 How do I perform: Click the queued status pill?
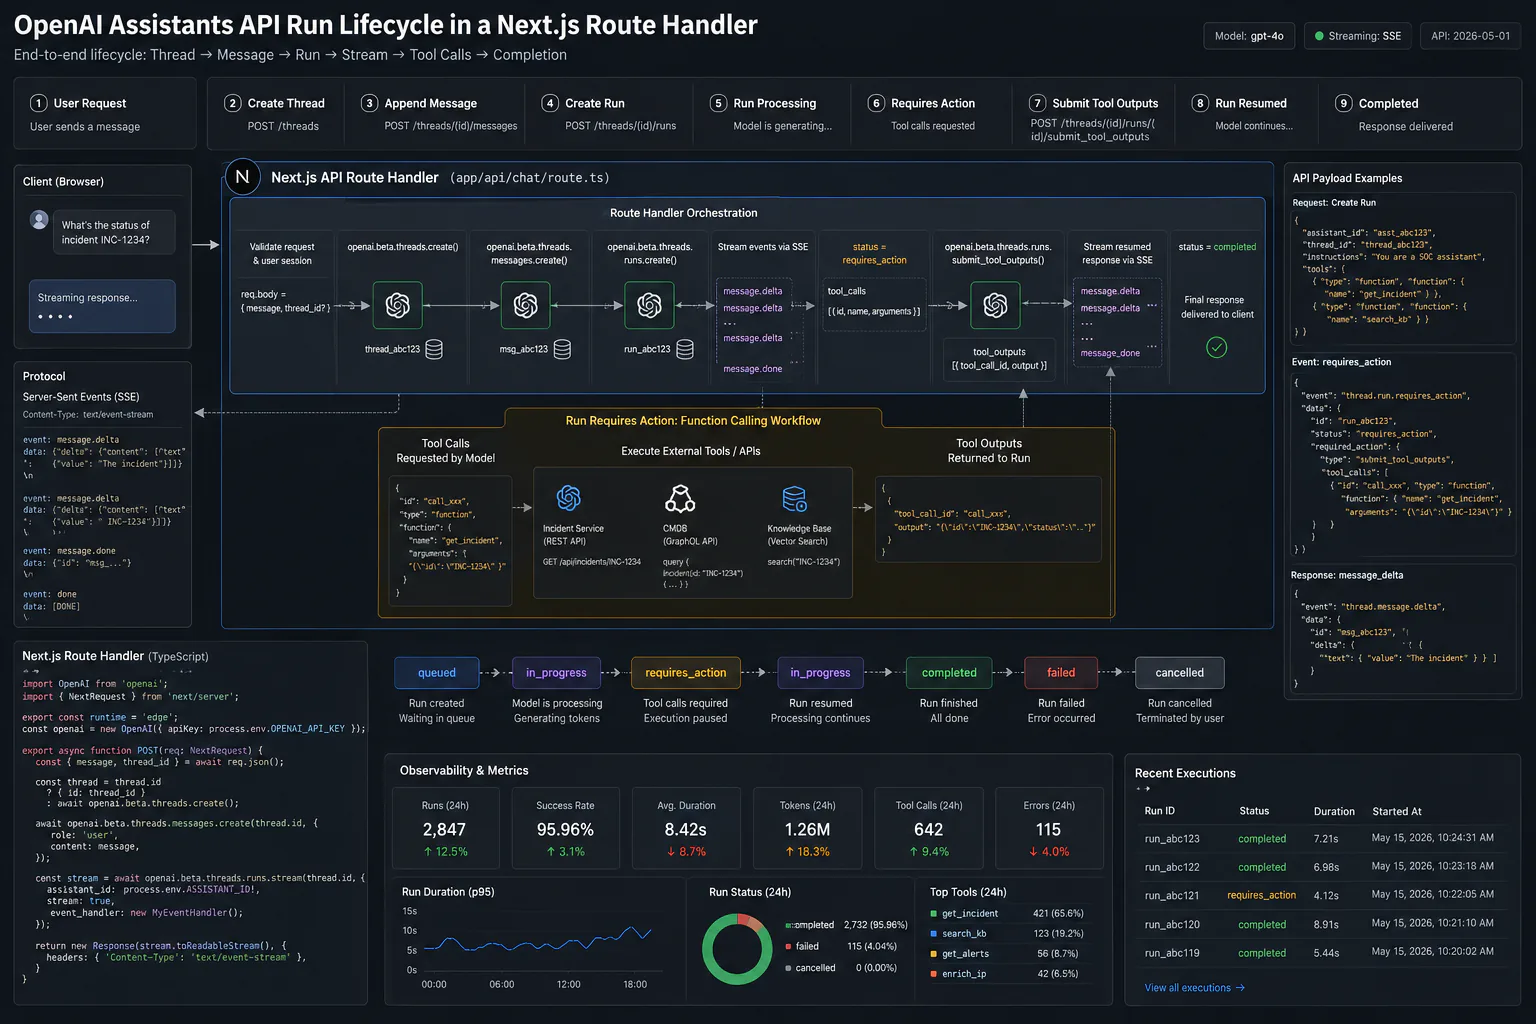[x=437, y=673]
